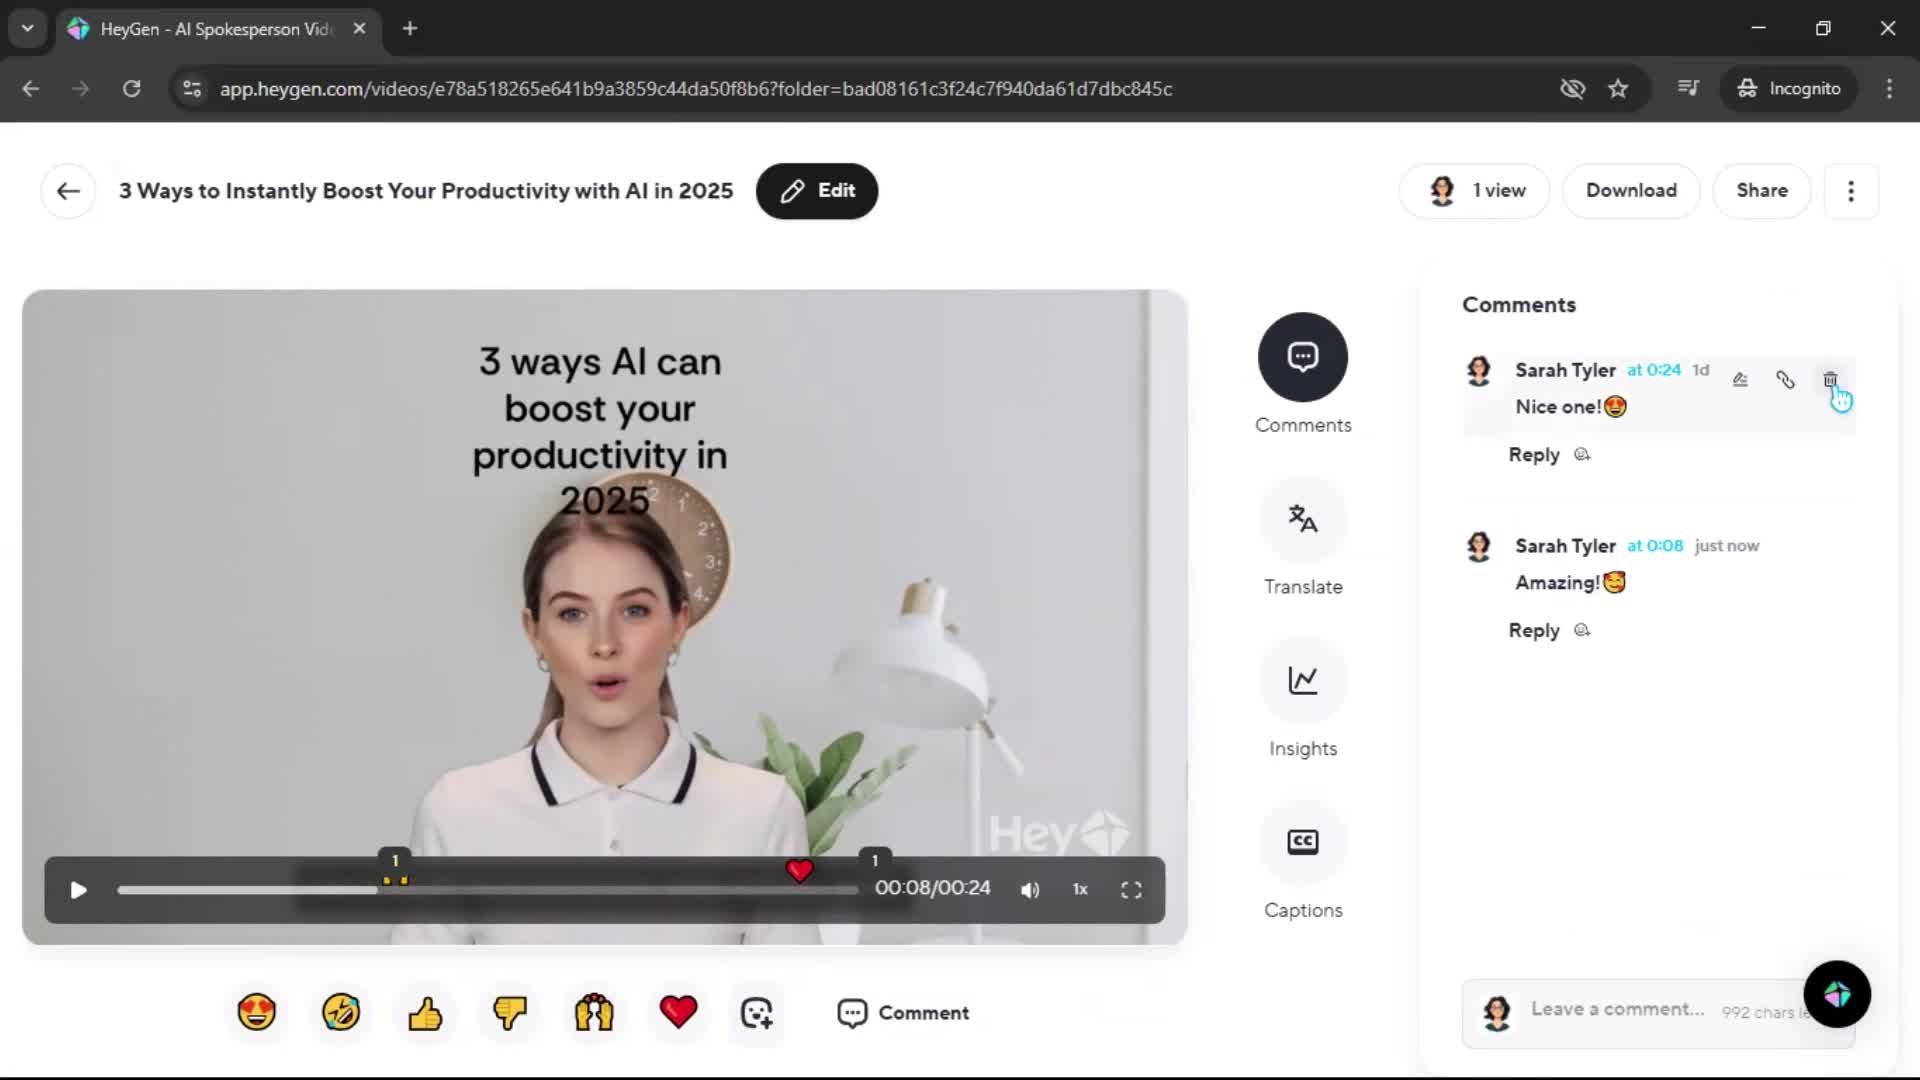Switch to the Comments panel

(1302, 358)
